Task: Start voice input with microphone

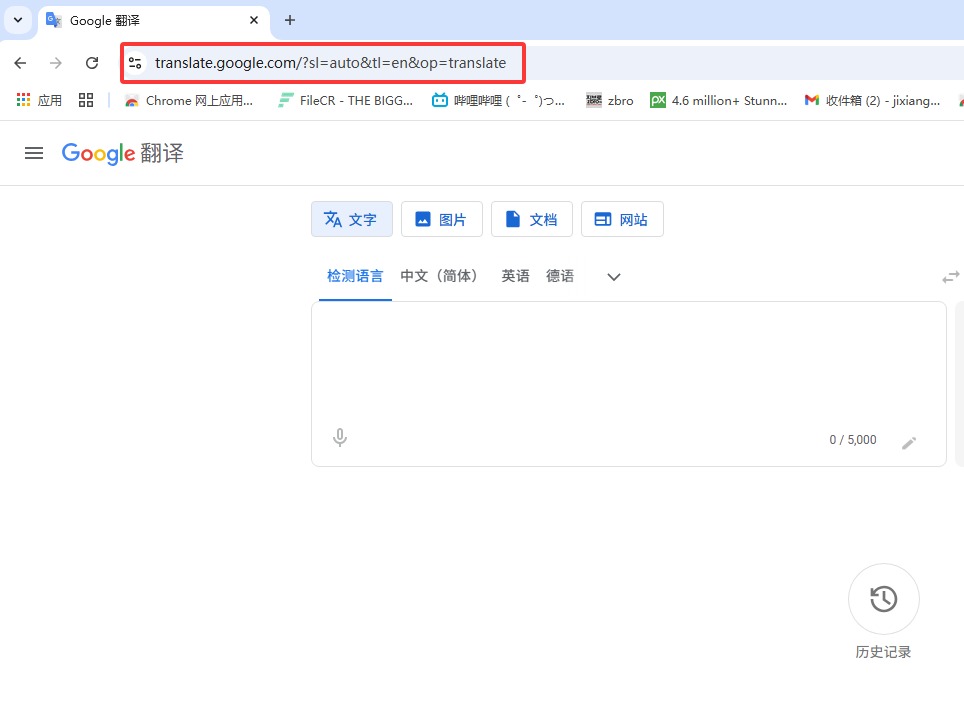Action: pos(340,438)
